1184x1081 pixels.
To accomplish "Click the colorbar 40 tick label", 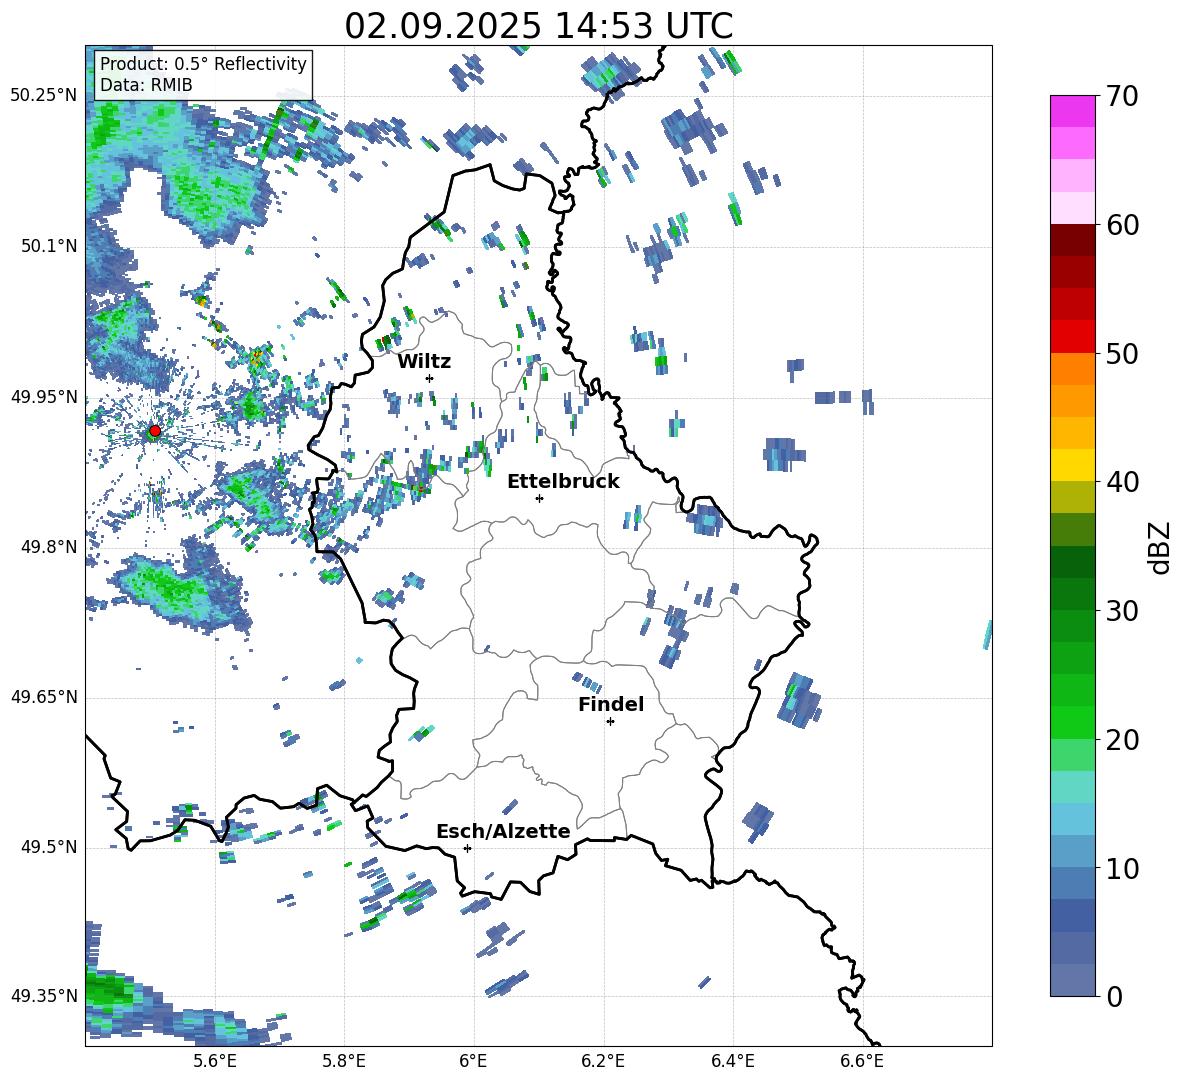I will point(1122,482).
